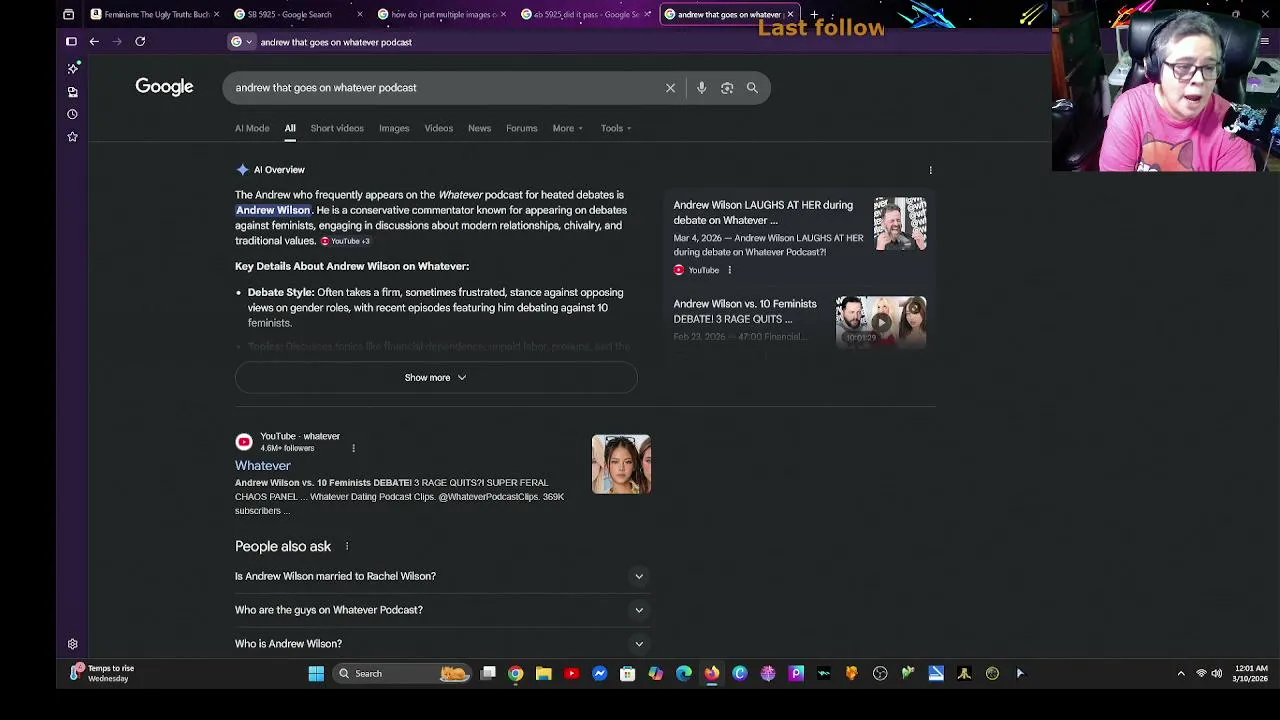
Task: Open YouTube app in taskbar
Action: tap(571, 673)
